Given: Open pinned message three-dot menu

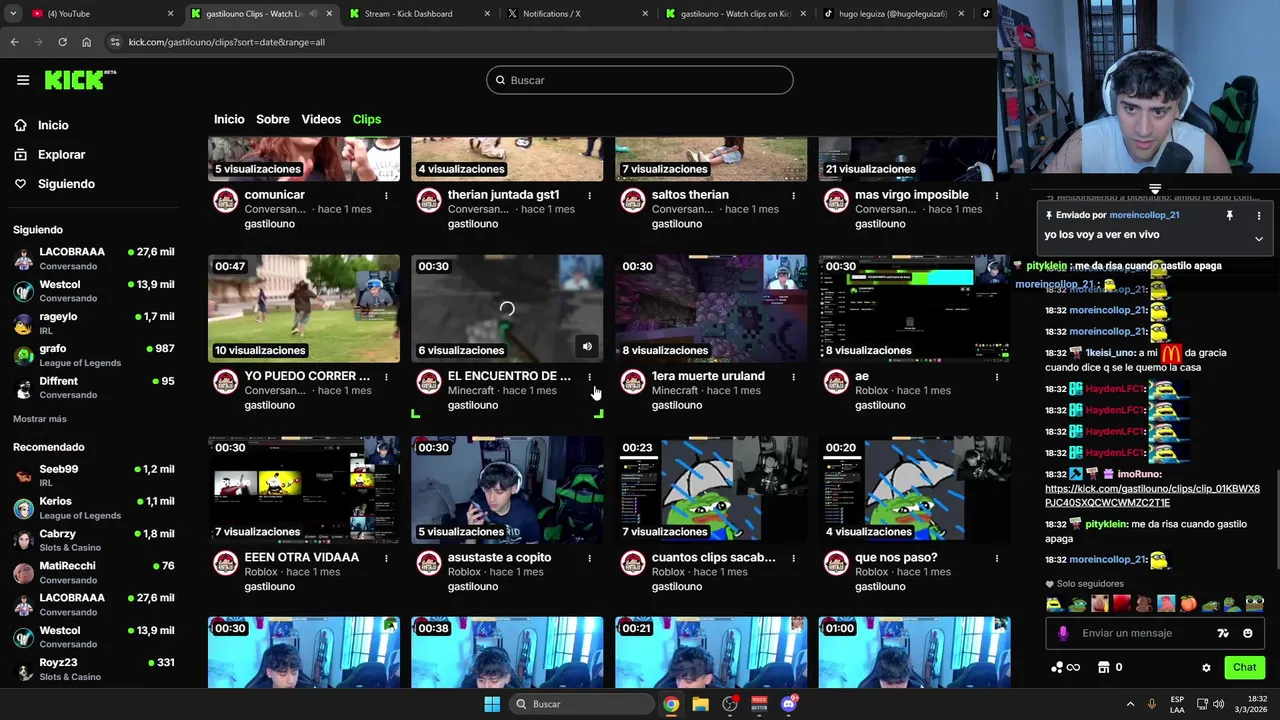Looking at the screenshot, I should [x=1259, y=215].
